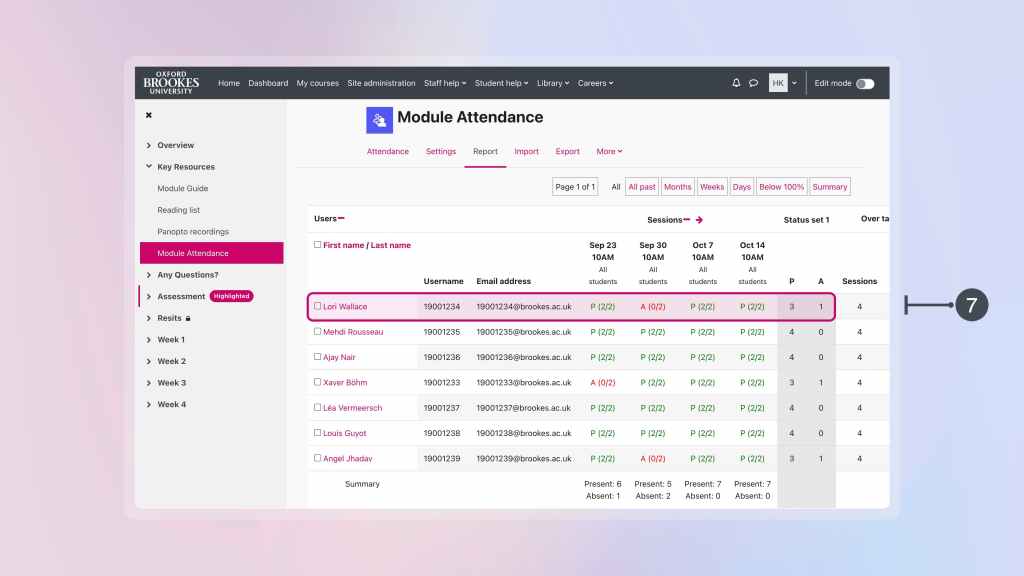Viewport: 1024px width, 576px height.
Task: Open the messaging chat bubble icon
Action: coord(754,83)
